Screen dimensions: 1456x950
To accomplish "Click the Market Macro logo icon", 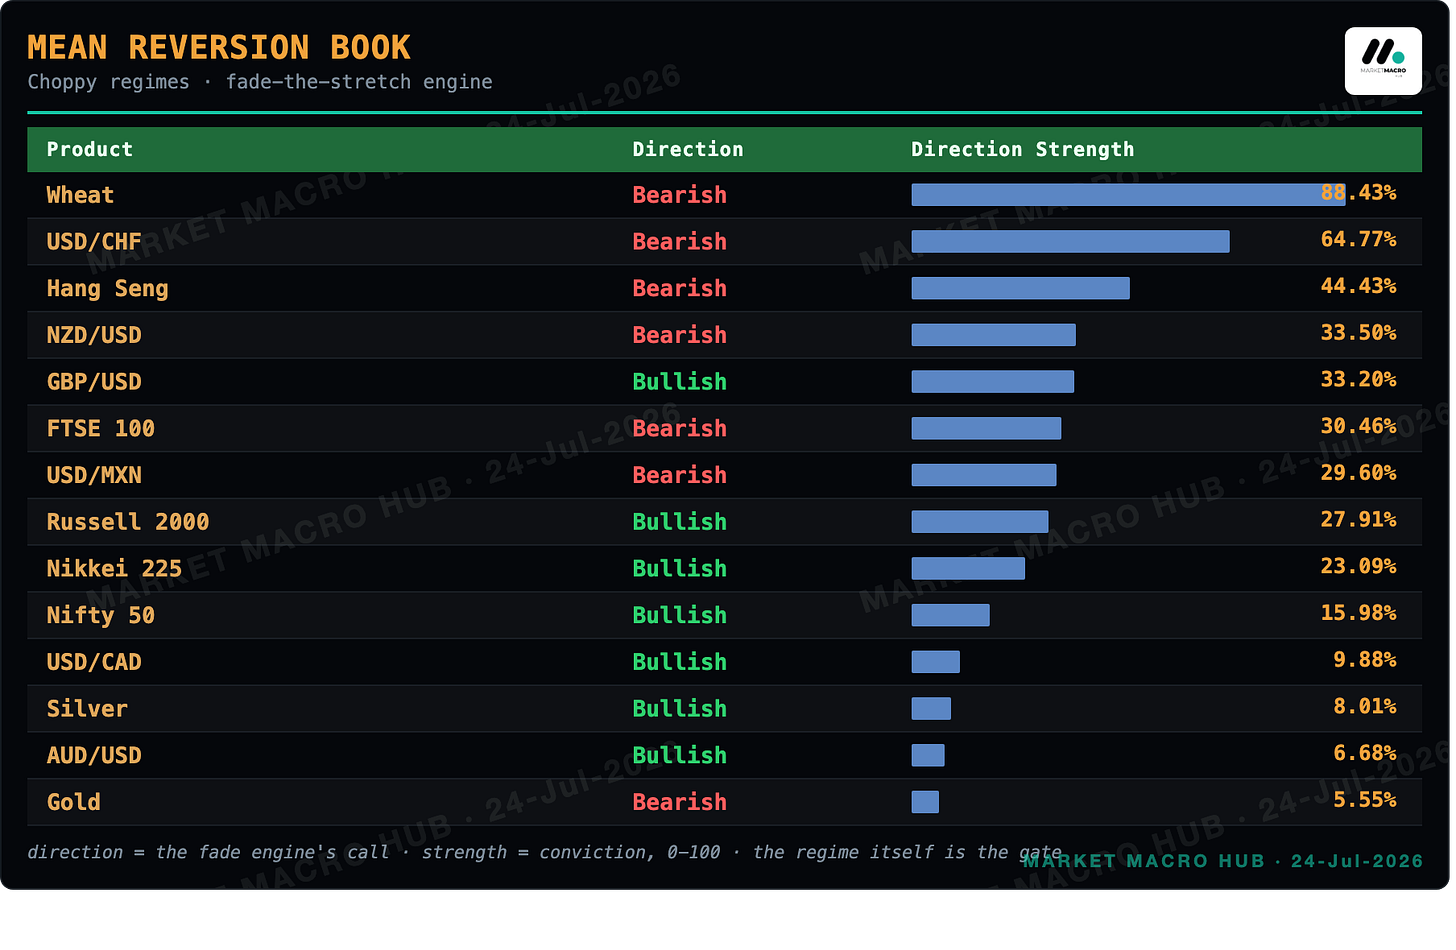I will (x=1383, y=61).
